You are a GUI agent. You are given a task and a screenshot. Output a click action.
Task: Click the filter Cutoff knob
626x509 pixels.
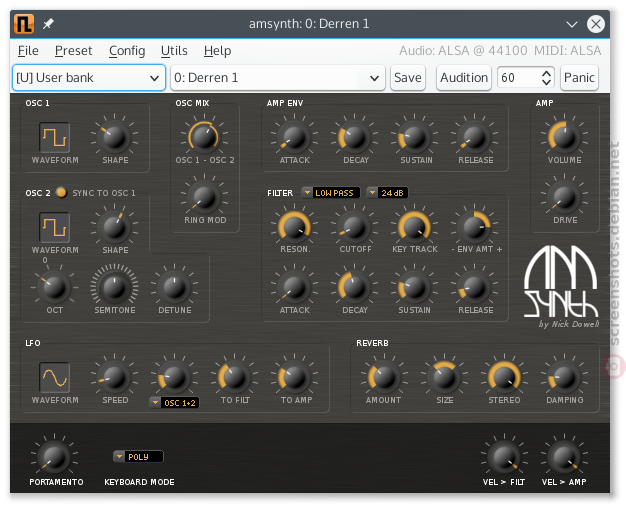355,228
